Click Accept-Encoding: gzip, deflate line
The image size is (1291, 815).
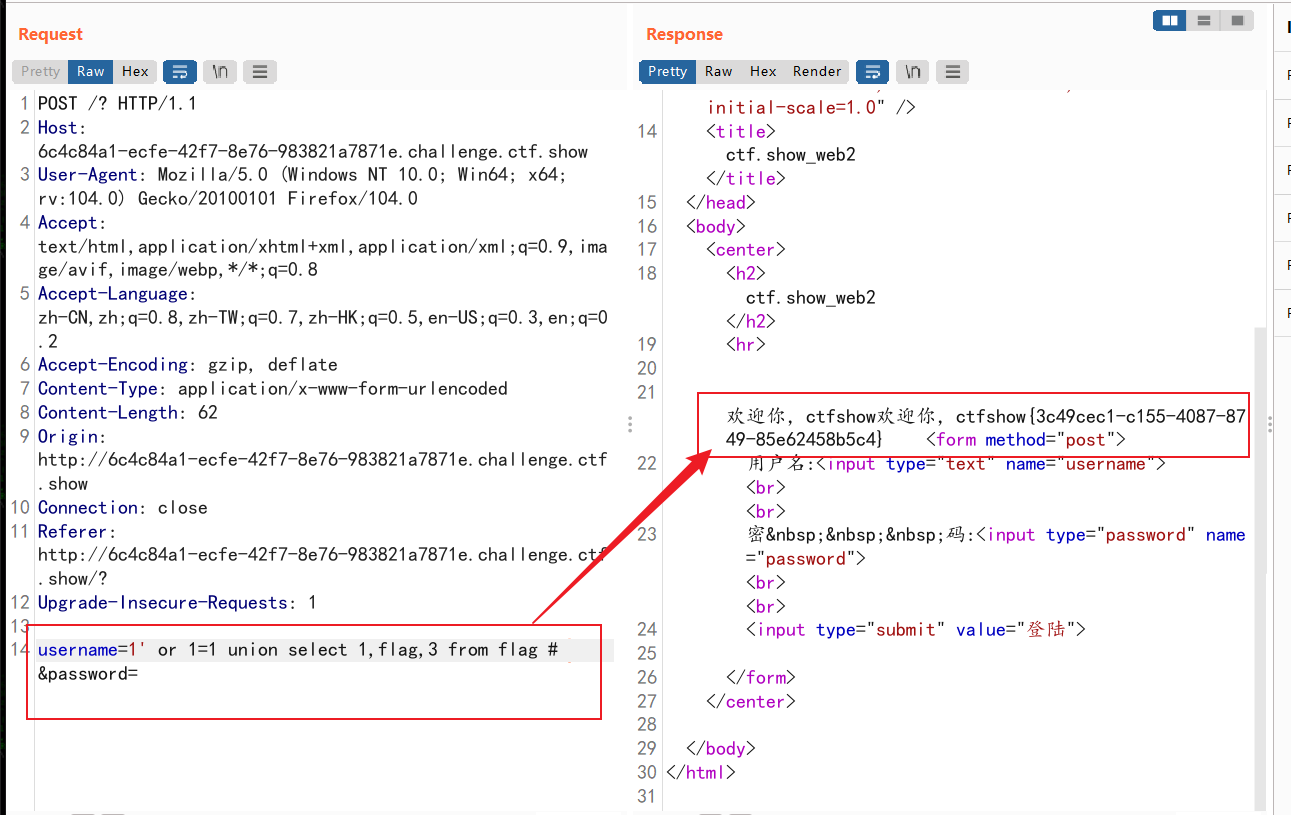coord(188,365)
